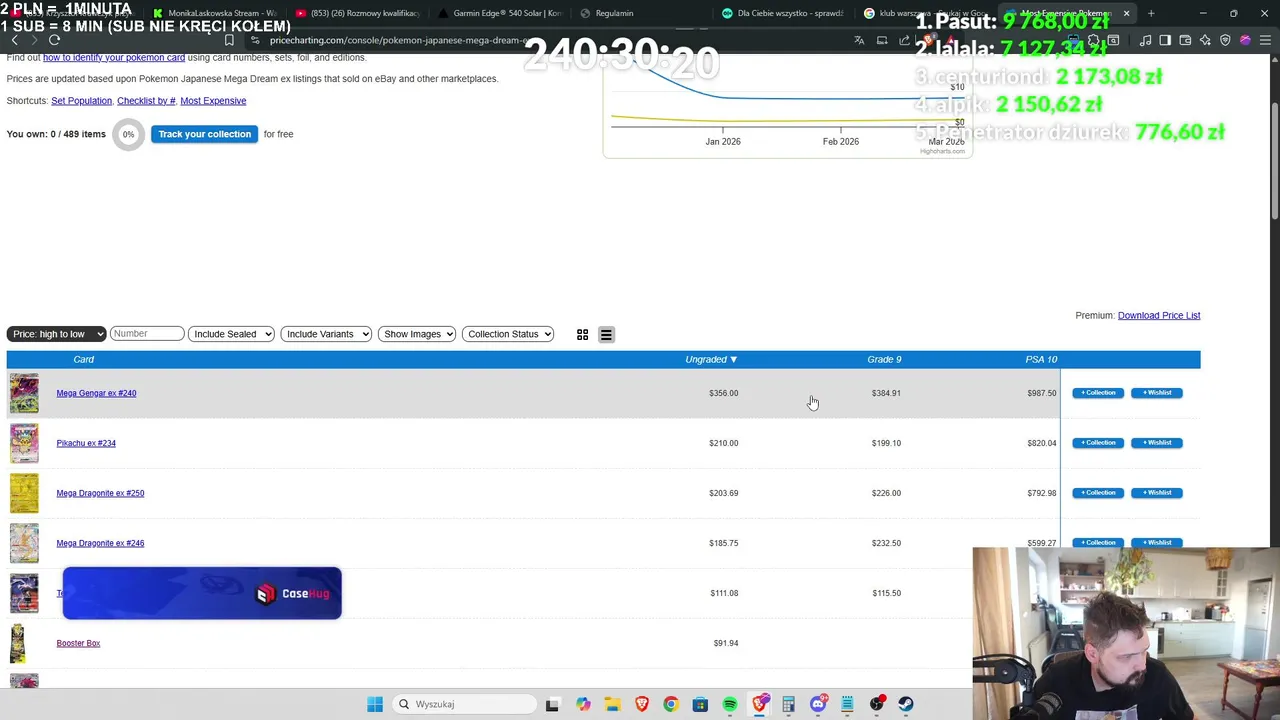Switch to MonikaLaskowska Stream tab
The width and height of the screenshot is (1280, 720).
pyautogui.click(x=213, y=13)
